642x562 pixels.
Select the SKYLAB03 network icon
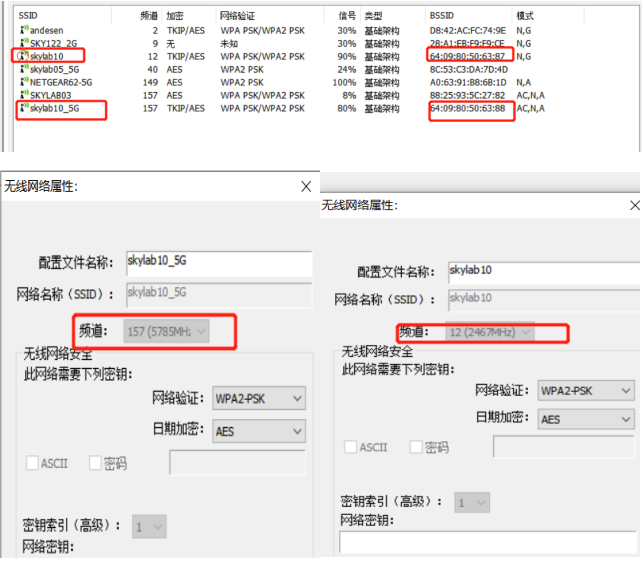click(23, 95)
